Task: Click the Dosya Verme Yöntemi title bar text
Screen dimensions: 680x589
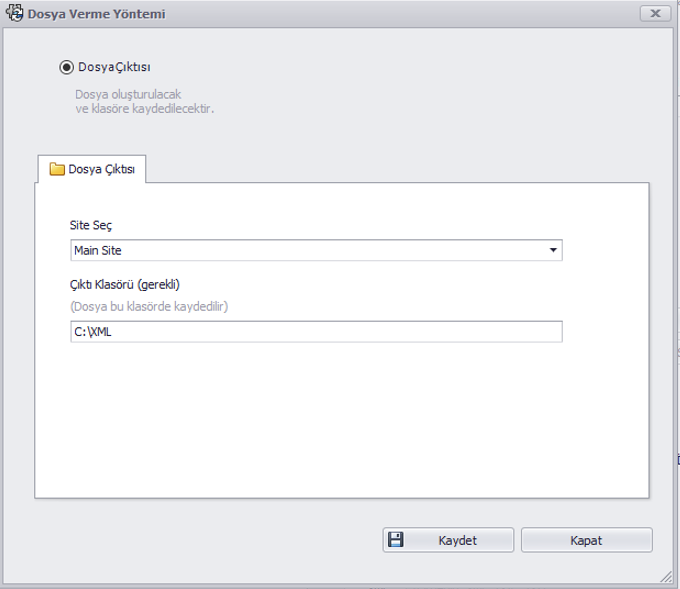Action: click(x=96, y=14)
